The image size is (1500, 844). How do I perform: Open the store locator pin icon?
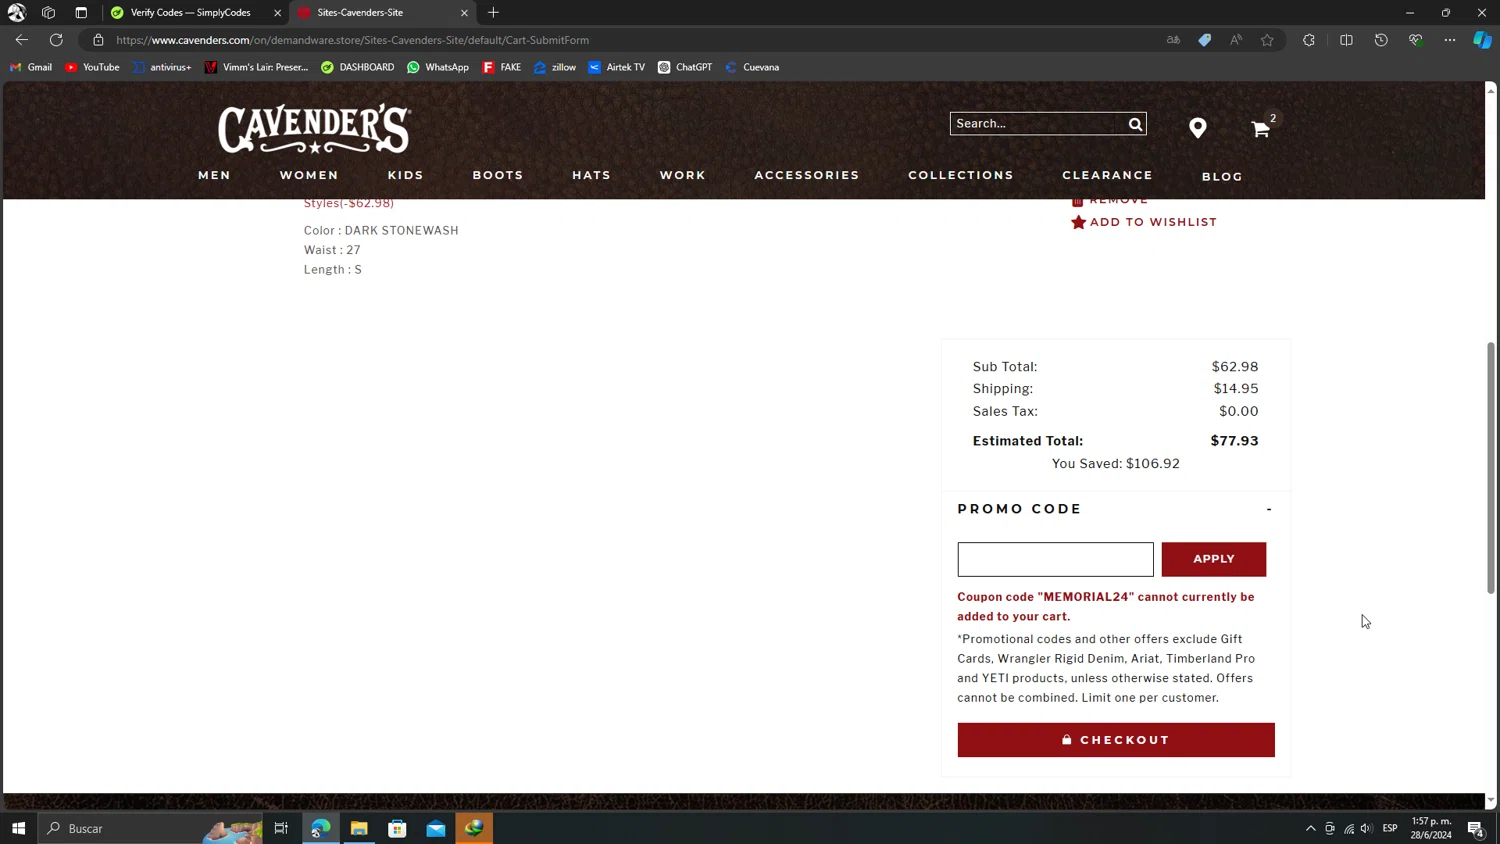point(1197,128)
